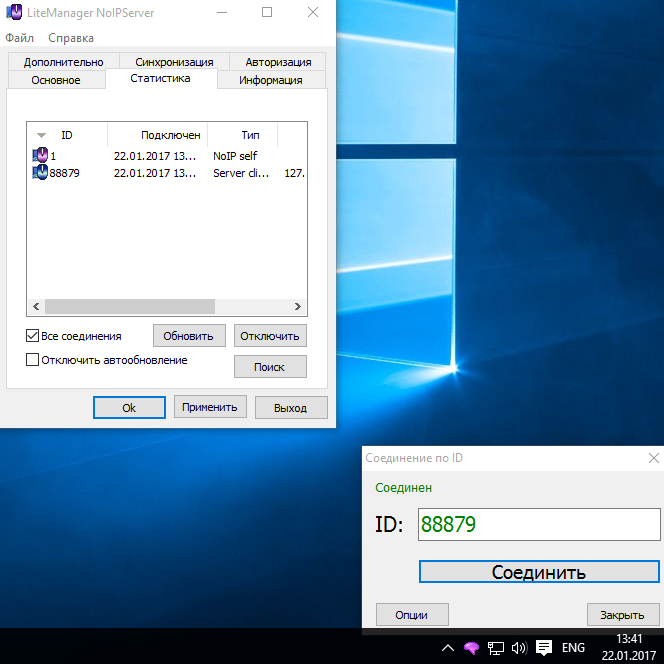Image resolution: width=664 pixels, height=664 pixels.
Task: Switch the ENG input language indicator
Action: point(573,647)
